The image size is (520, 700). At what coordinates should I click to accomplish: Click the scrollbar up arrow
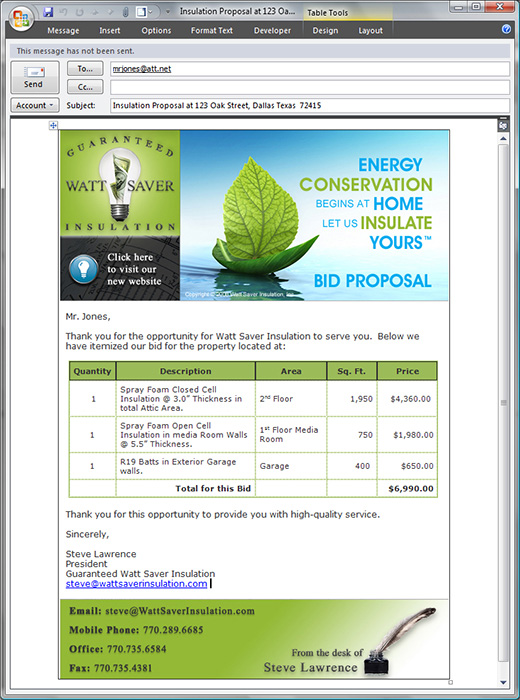coord(503,139)
